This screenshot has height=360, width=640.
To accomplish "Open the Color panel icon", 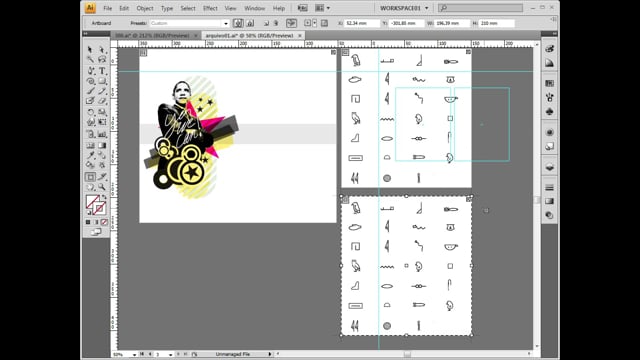I will click(x=550, y=49).
